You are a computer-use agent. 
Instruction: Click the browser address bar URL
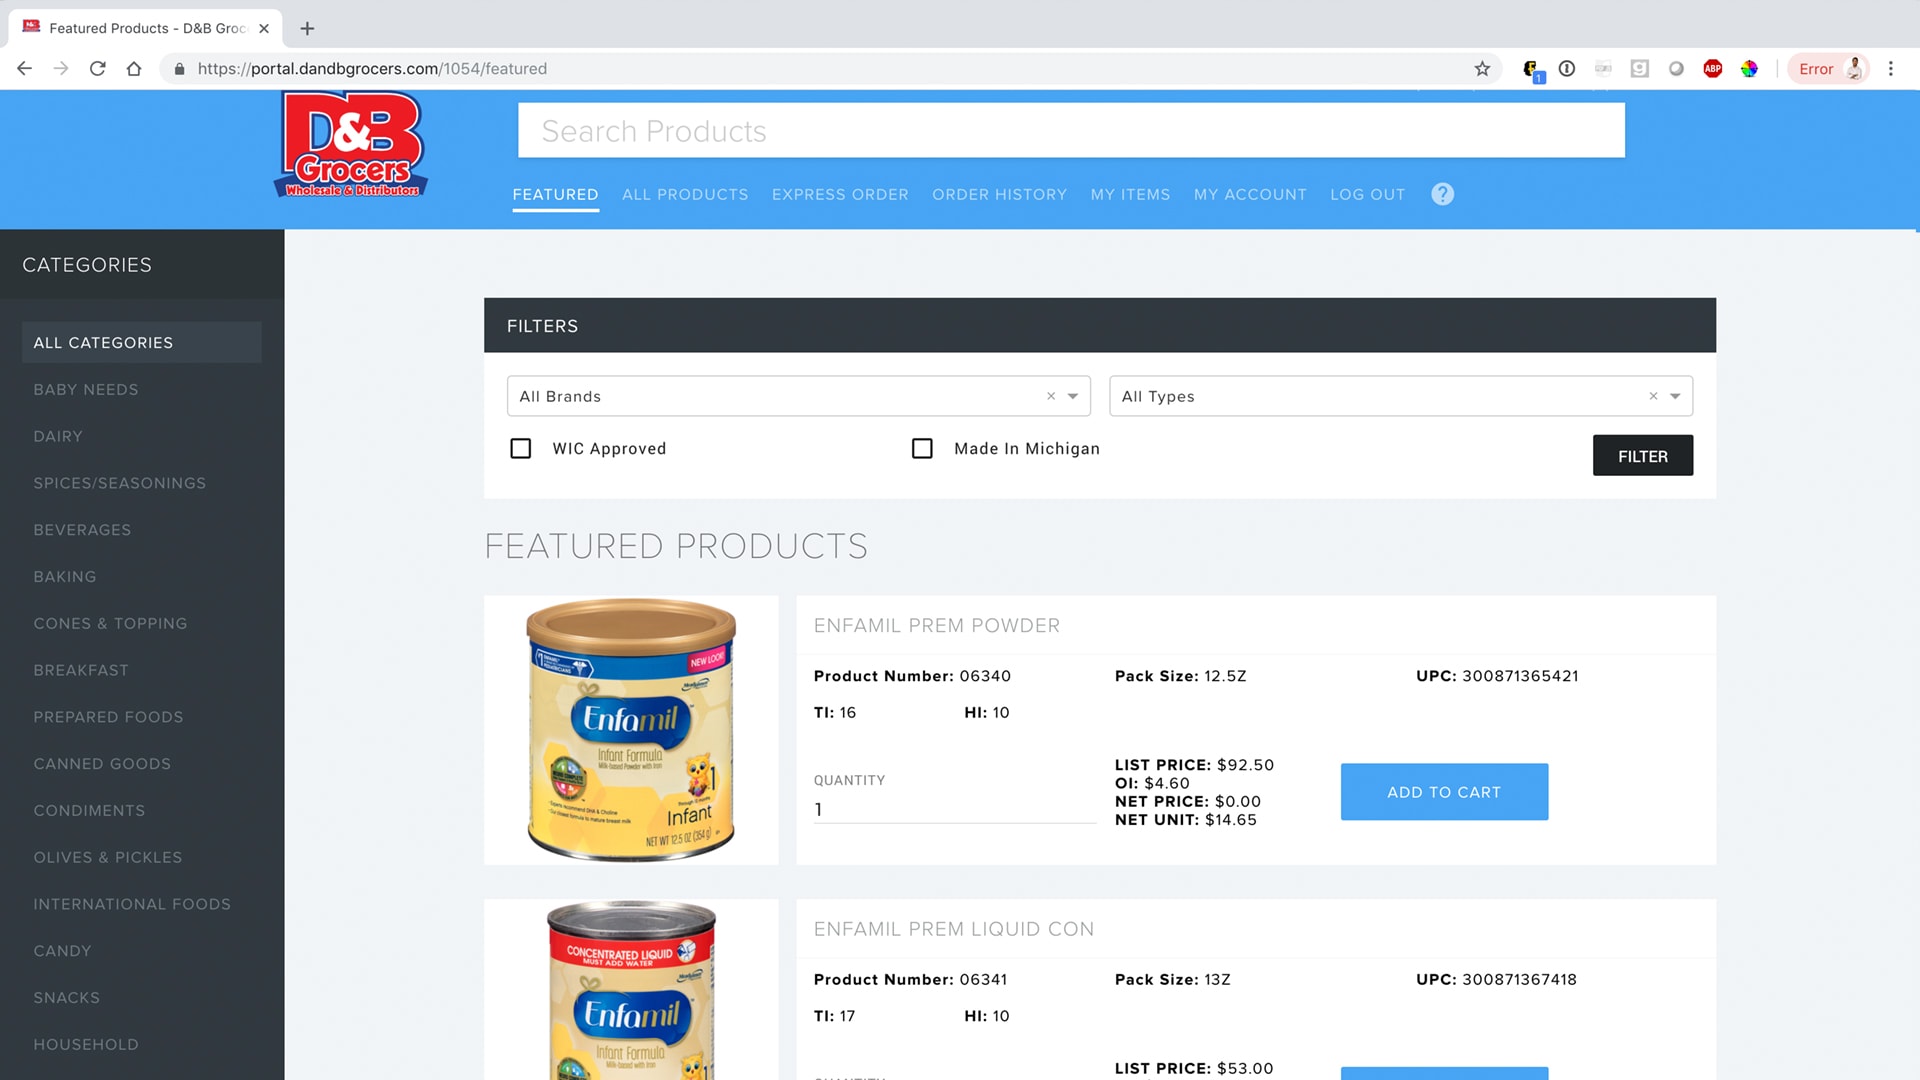tap(372, 69)
